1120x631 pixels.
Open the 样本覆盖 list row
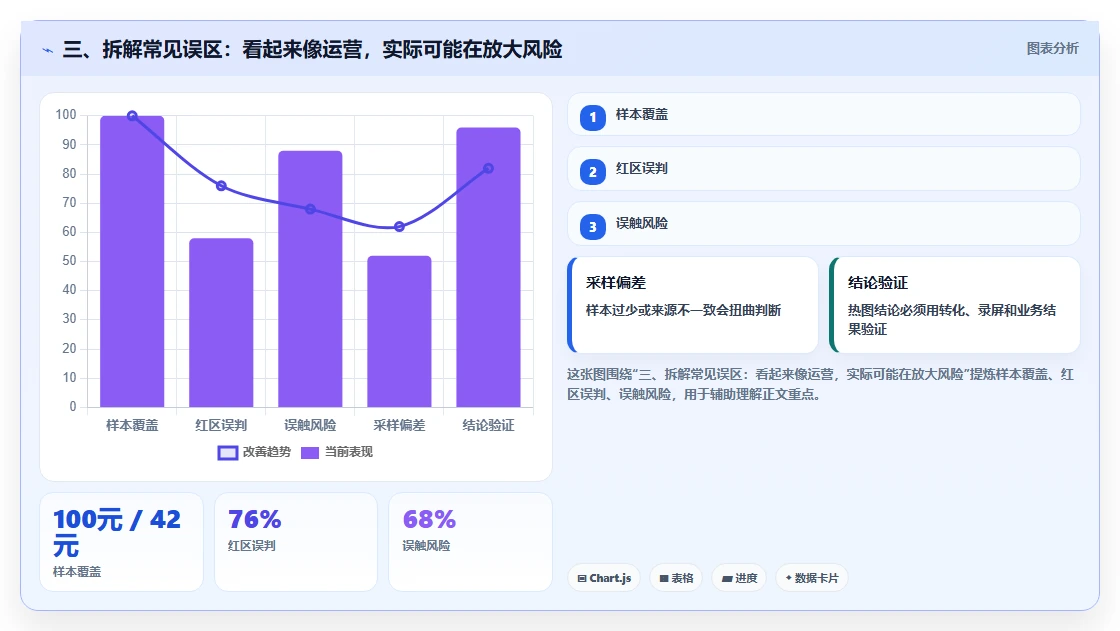pos(823,114)
